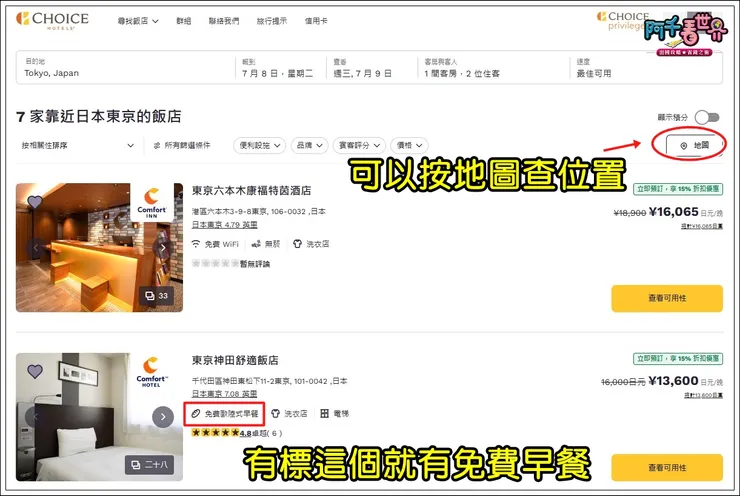Open the 尋找飯店 dropdown menu
The width and height of the screenshot is (740, 496).
tap(138, 21)
